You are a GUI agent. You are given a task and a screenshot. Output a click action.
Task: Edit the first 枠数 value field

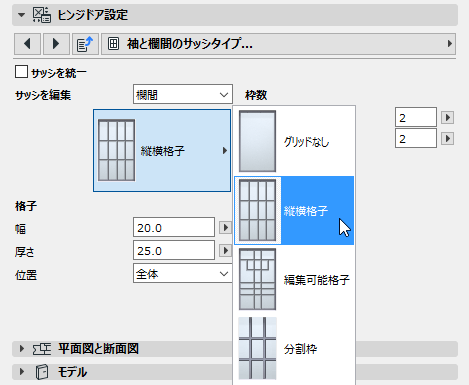click(416, 117)
